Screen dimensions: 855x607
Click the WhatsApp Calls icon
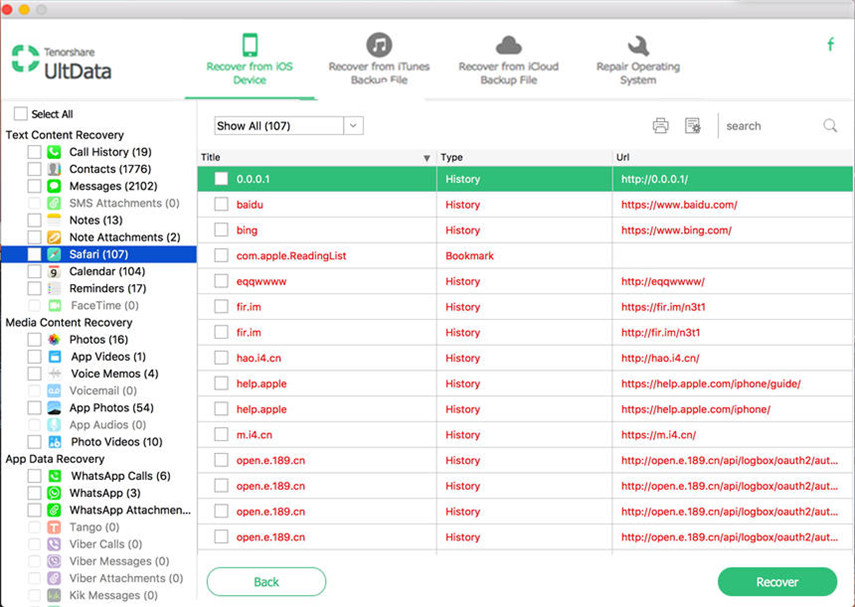(55, 476)
